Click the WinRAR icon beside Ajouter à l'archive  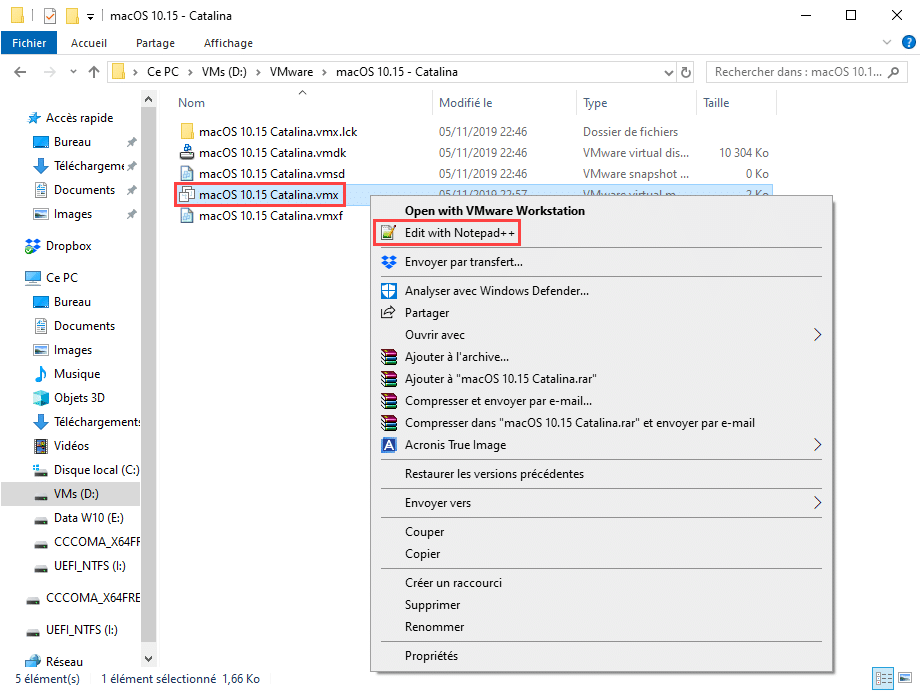click(x=389, y=357)
